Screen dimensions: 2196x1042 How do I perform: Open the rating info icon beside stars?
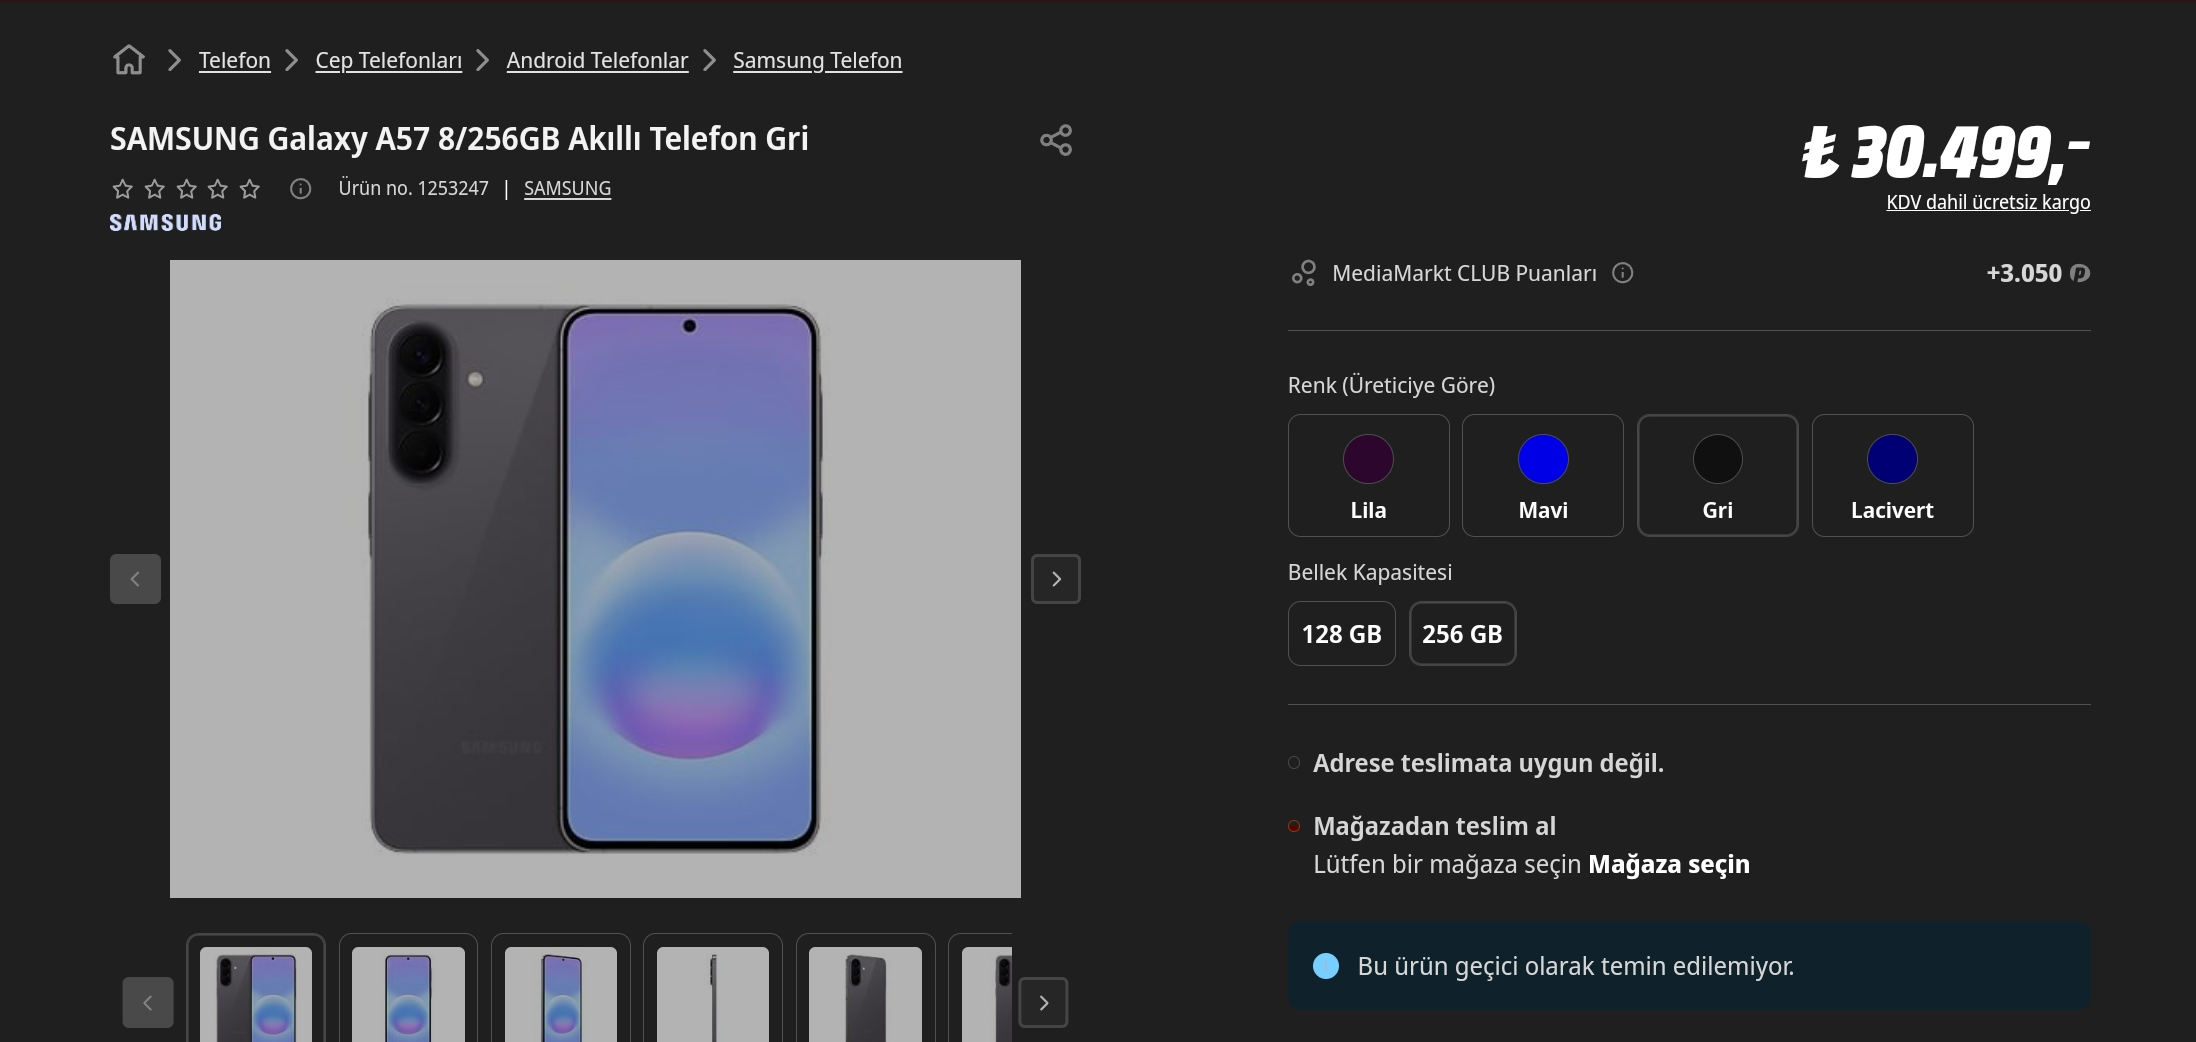(x=300, y=189)
